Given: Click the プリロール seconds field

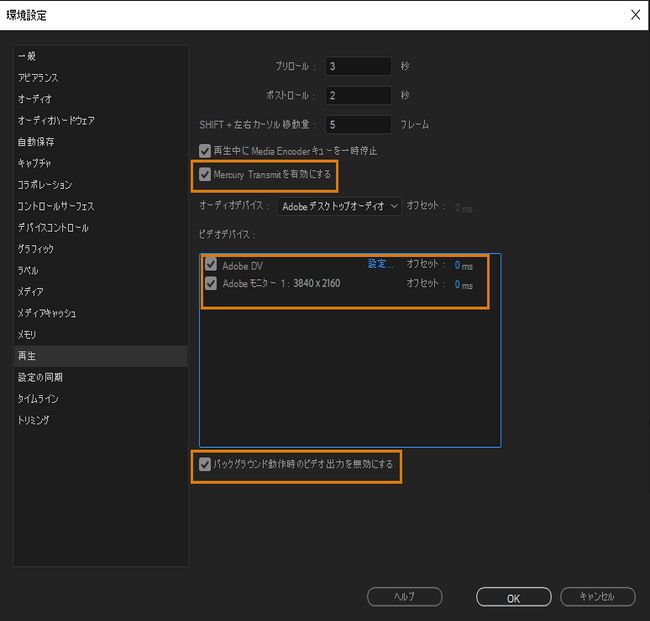Looking at the screenshot, I should pos(358,66).
